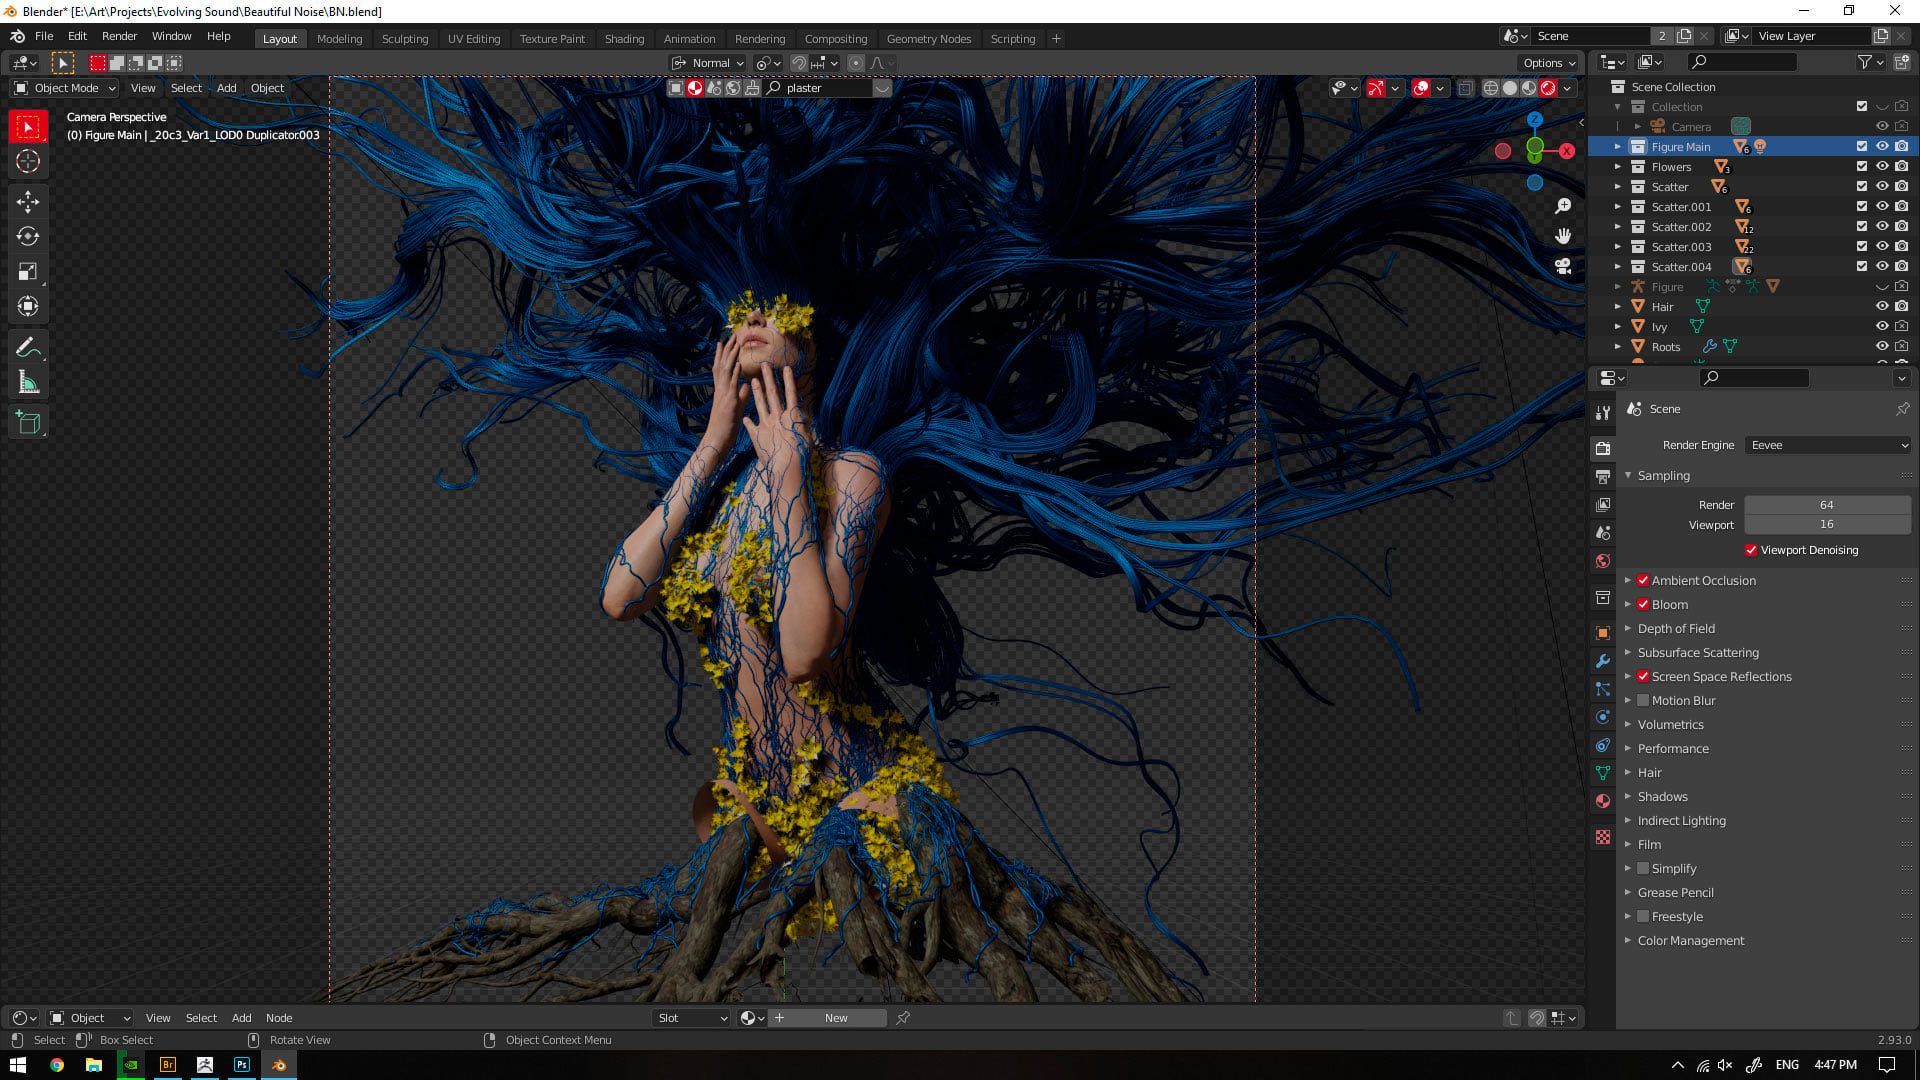Screen dimensions: 1920x1080
Task: Enable the Motion Blur checkbox
Action: tap(1643, 701)
